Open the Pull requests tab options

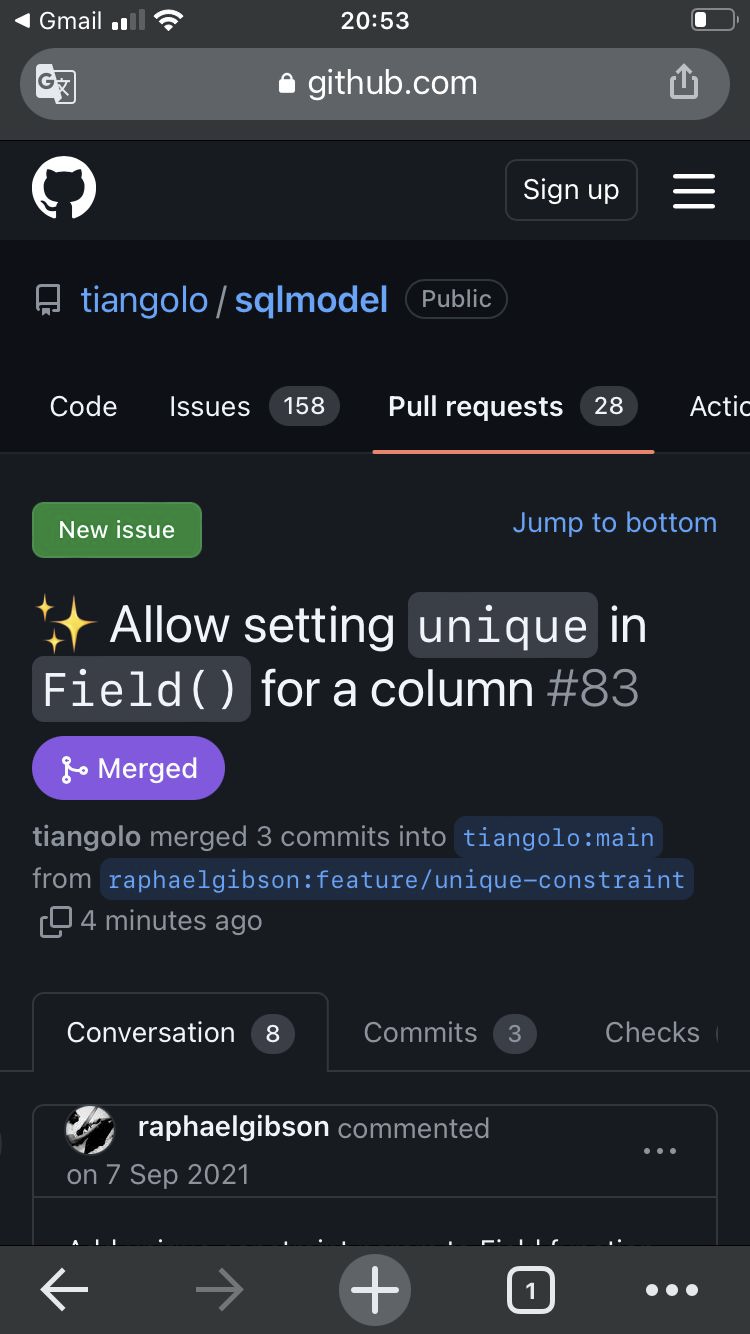point(475,406)
